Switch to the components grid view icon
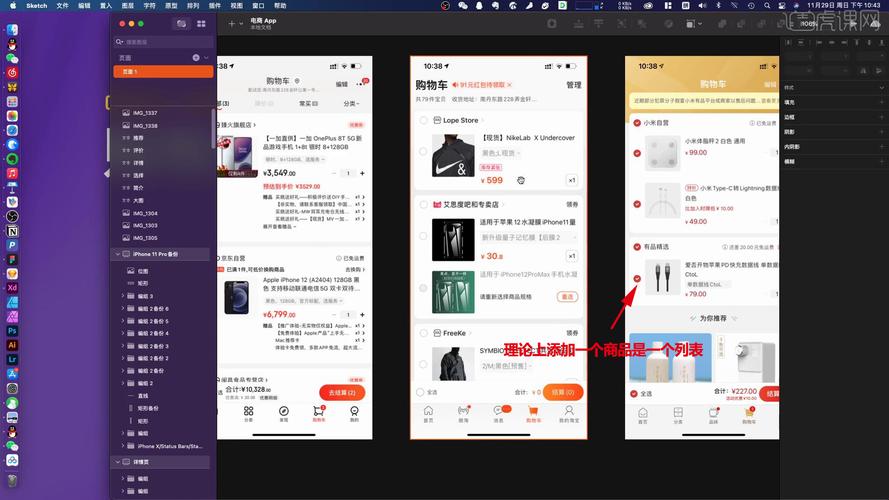The height and width of the screenshot is (500, 889). [x=201, y=23]
